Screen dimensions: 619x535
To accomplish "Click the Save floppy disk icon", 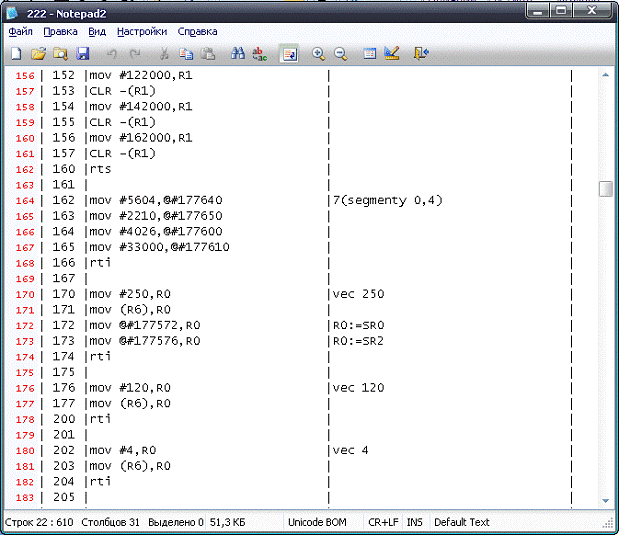I will [x=83, y=54].
